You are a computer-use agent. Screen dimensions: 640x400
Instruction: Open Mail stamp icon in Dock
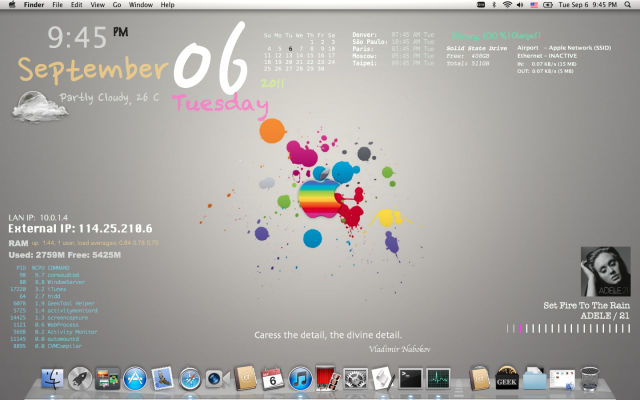point(162,378)
